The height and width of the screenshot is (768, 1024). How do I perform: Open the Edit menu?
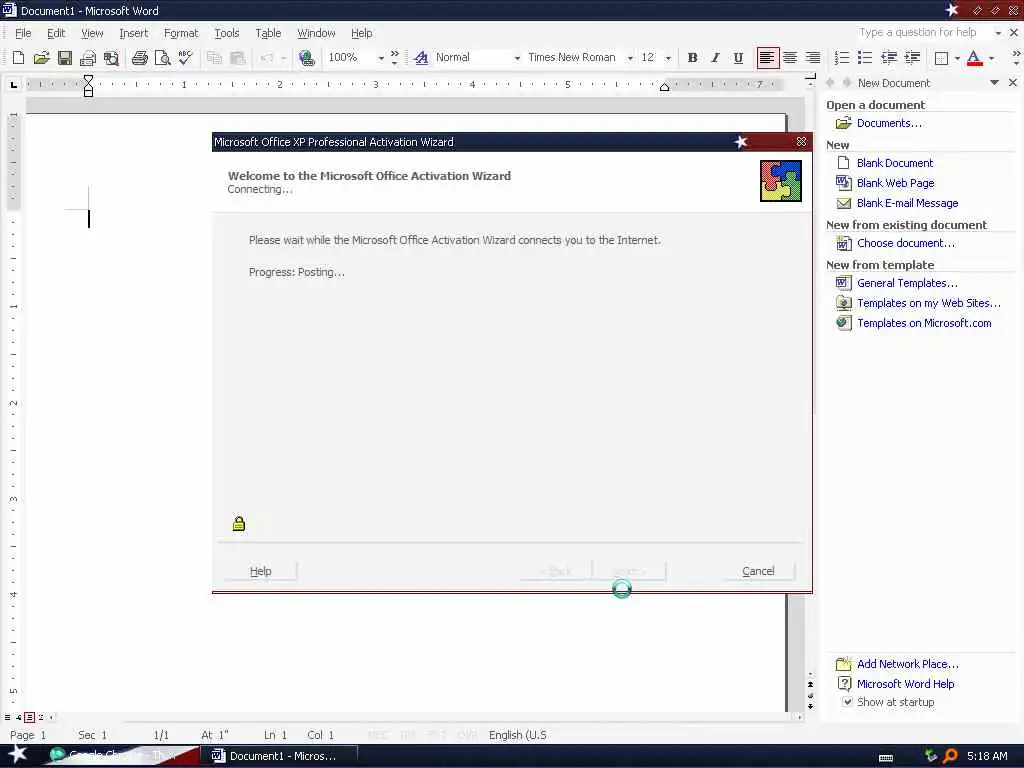coord(56,33)
